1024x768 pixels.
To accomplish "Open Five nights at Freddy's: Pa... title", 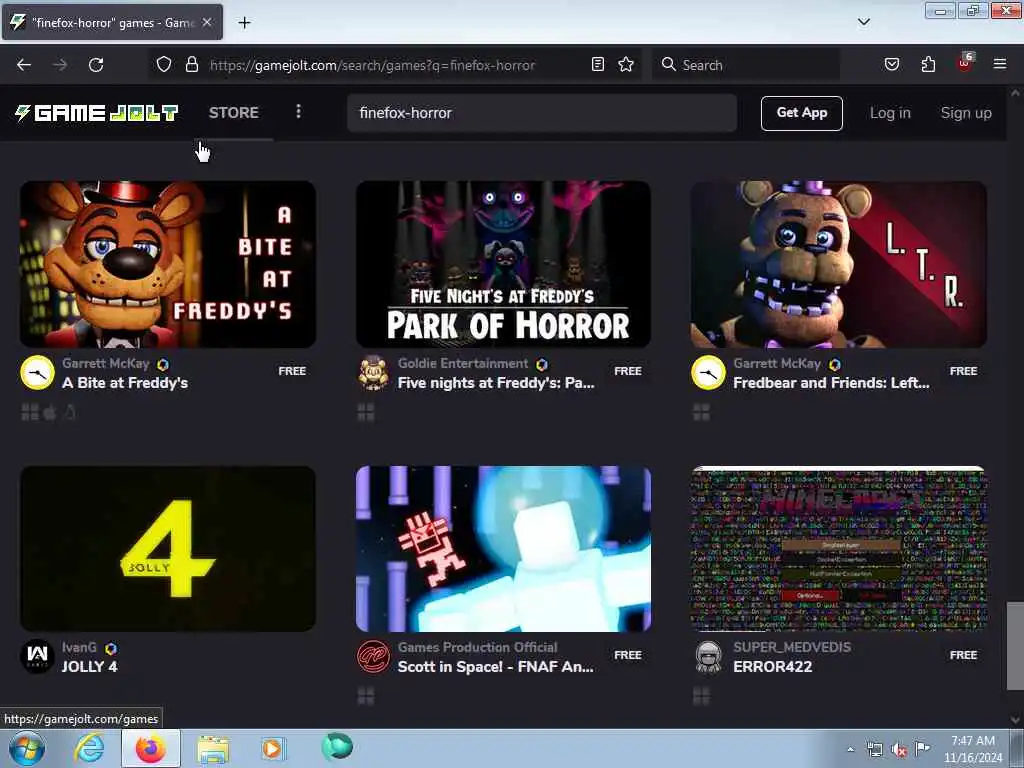I will [496, 383].
